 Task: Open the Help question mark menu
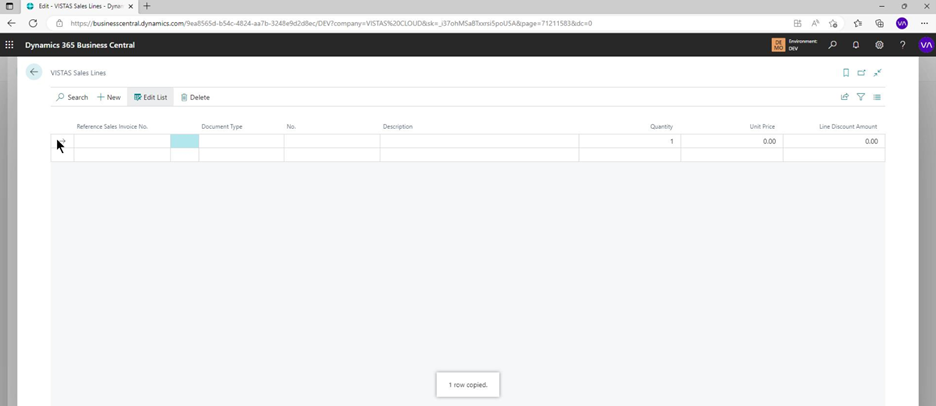[902, 45]
